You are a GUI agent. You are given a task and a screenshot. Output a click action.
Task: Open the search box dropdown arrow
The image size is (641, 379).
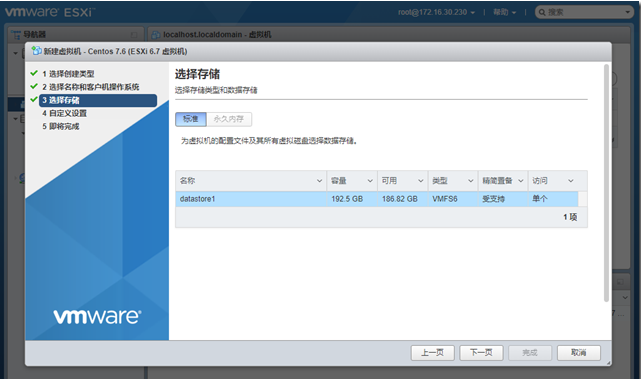coord(628,12)
